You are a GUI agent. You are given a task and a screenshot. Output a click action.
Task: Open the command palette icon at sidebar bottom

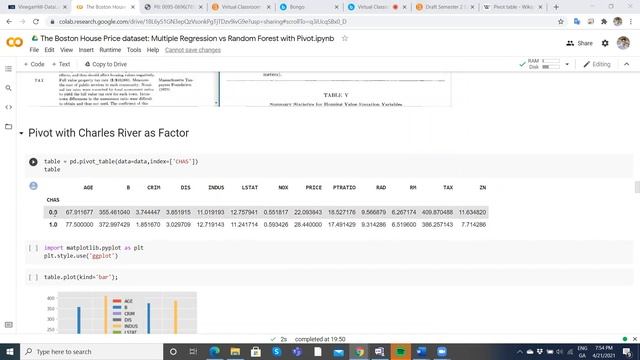coord(8,325)
